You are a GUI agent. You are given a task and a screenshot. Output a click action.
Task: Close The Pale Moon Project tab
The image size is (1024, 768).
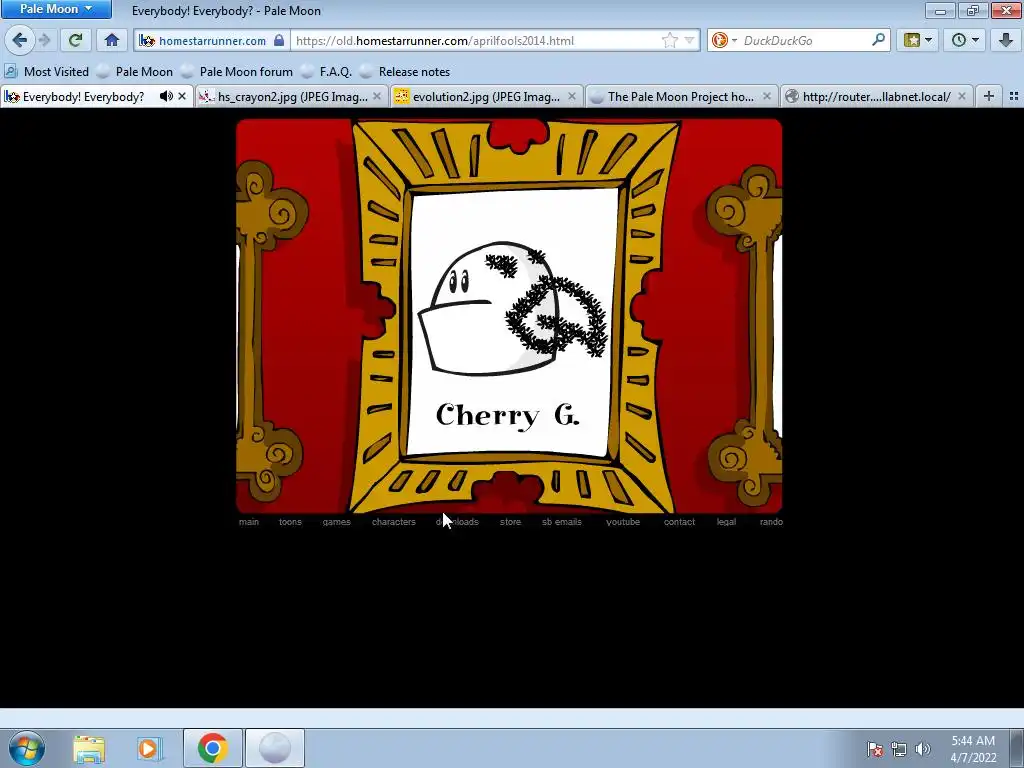(x=767, y=97)
